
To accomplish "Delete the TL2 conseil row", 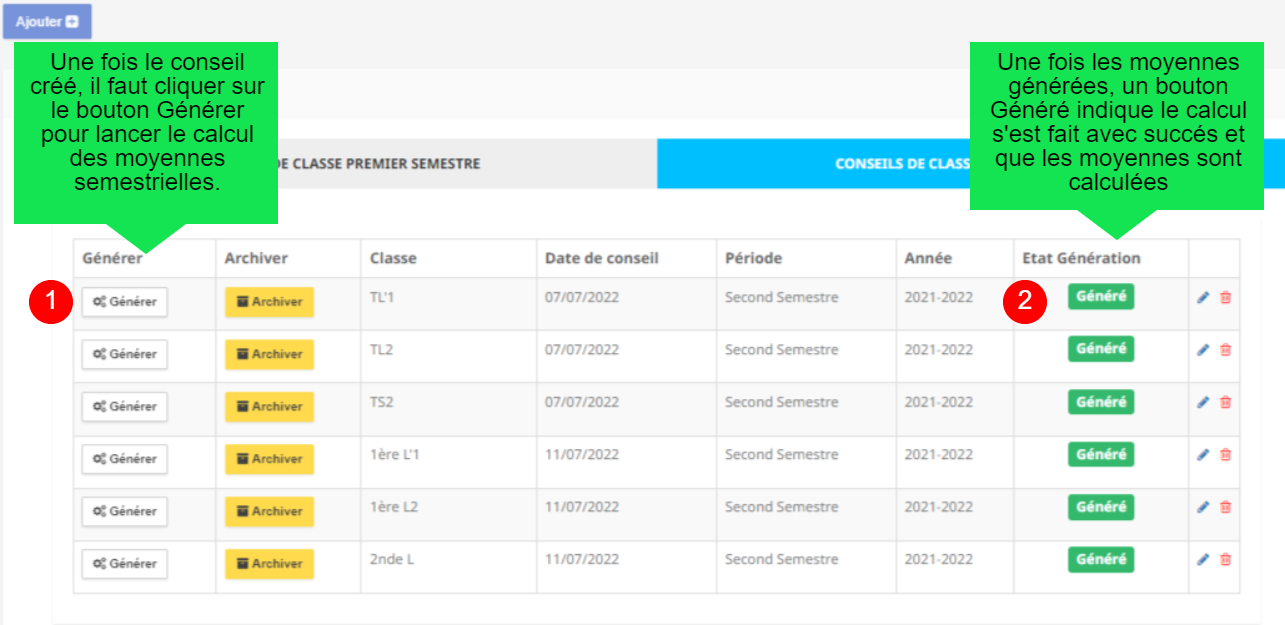I will click(1225, 350).
